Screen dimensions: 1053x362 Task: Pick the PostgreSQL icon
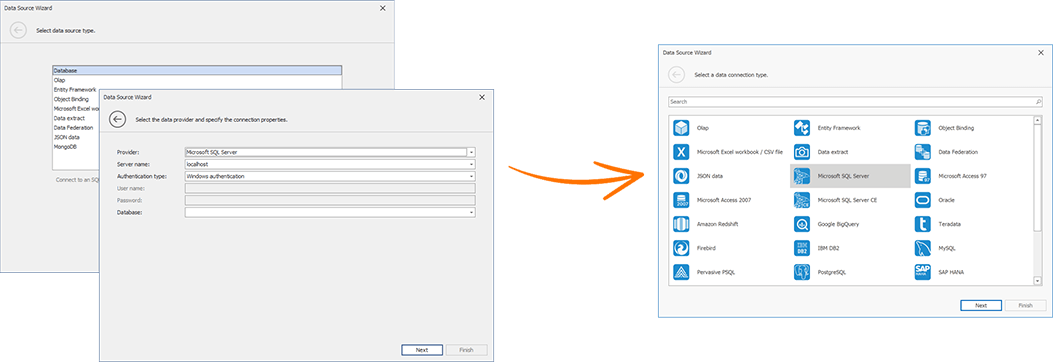(x=802, y=272)
